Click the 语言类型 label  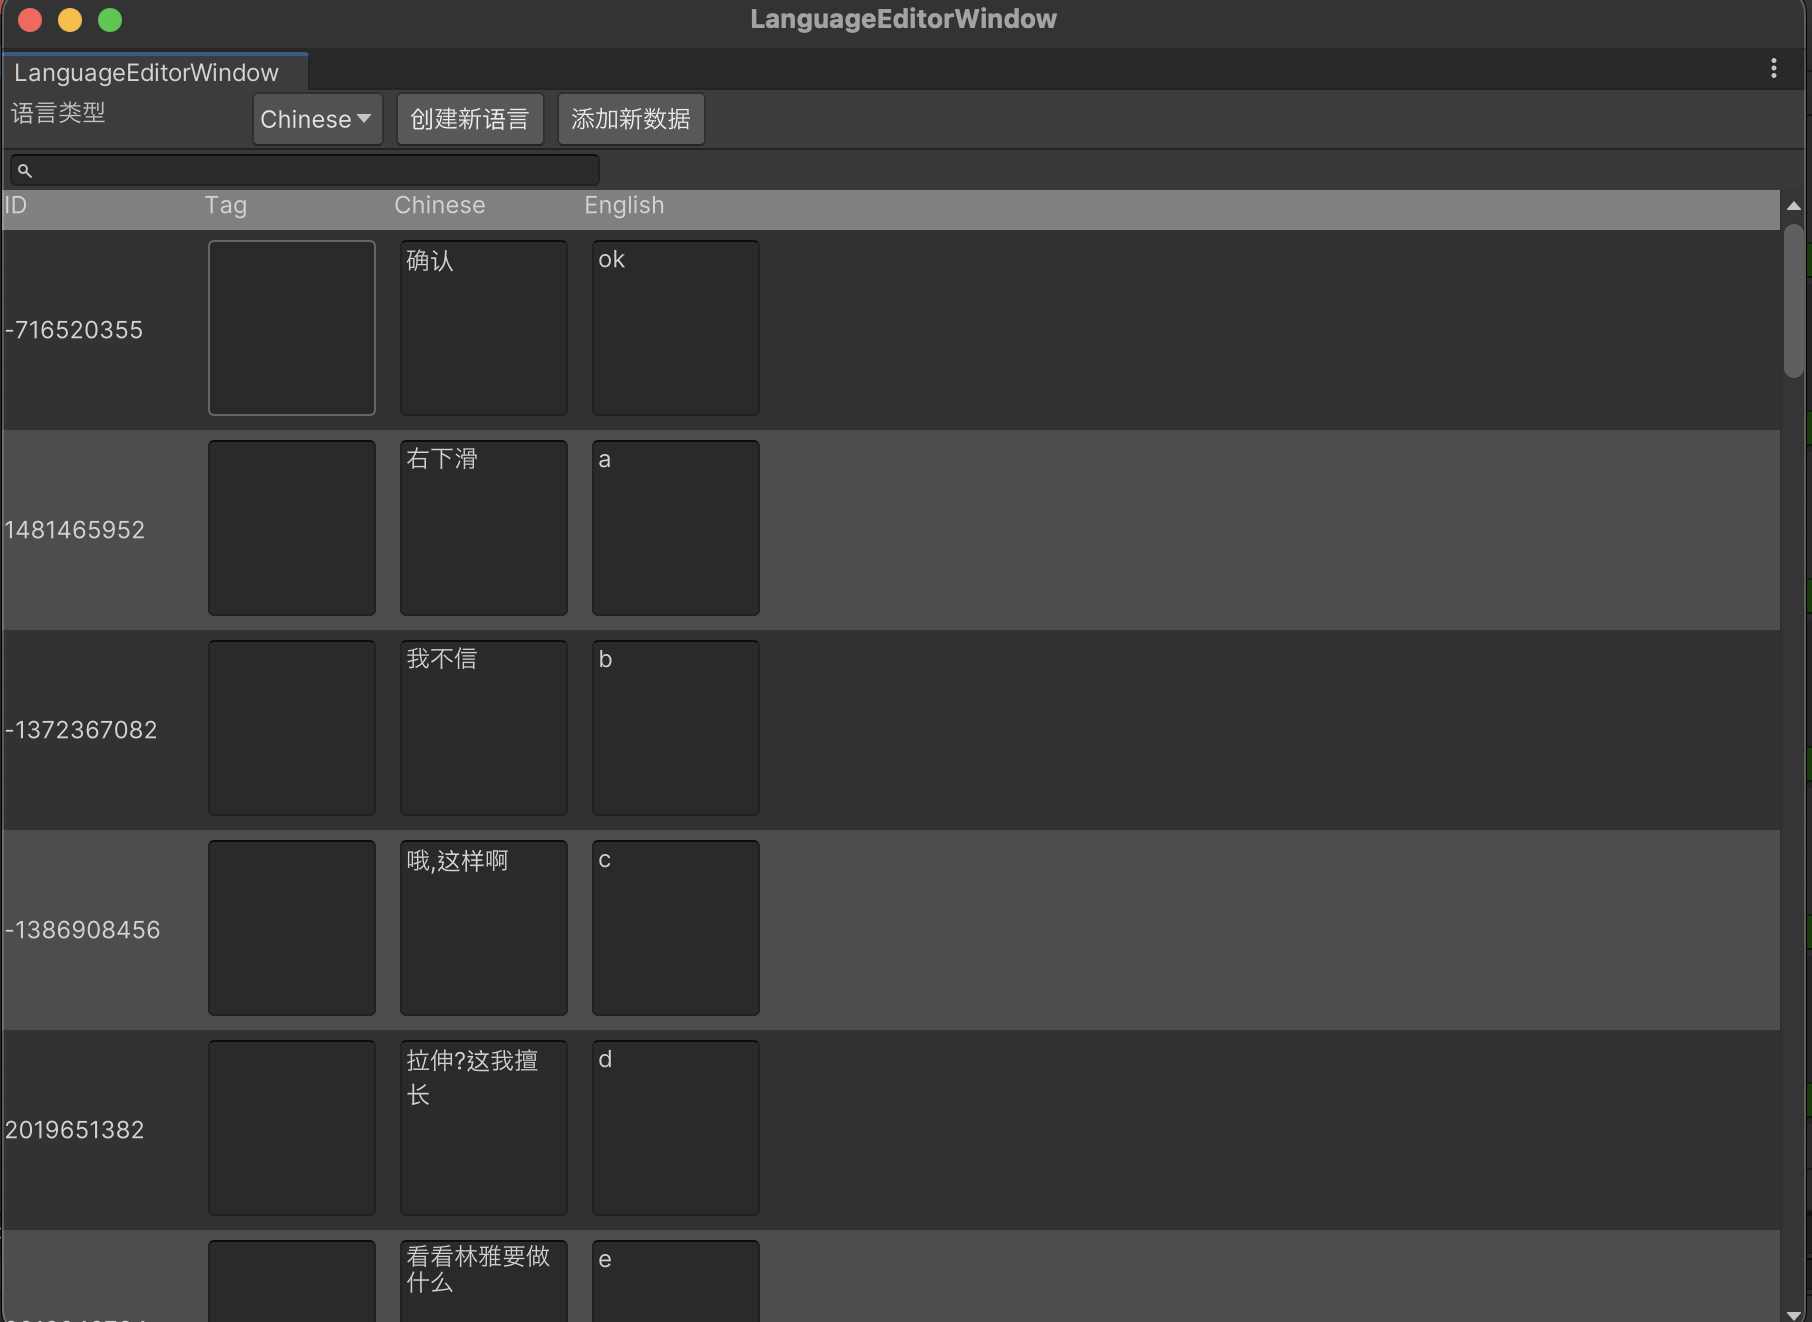58,113
